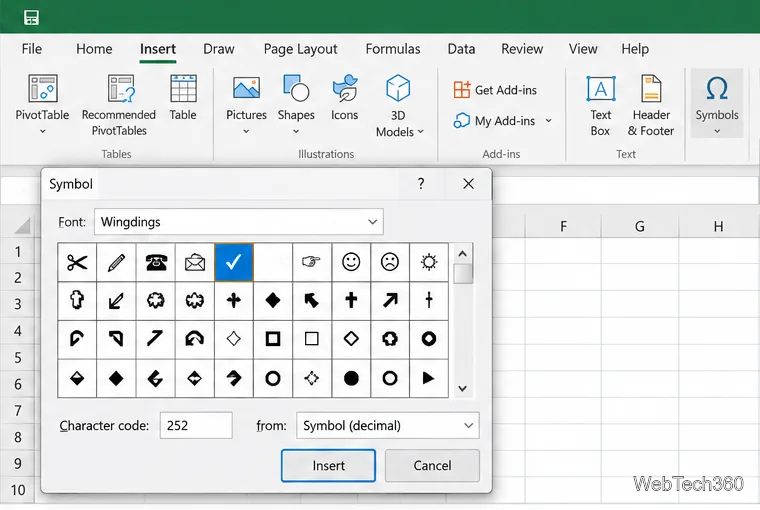Switch to the Review tab
This screenshot has width=760, height=510.
pyautogui.click(x=522, y=49)
